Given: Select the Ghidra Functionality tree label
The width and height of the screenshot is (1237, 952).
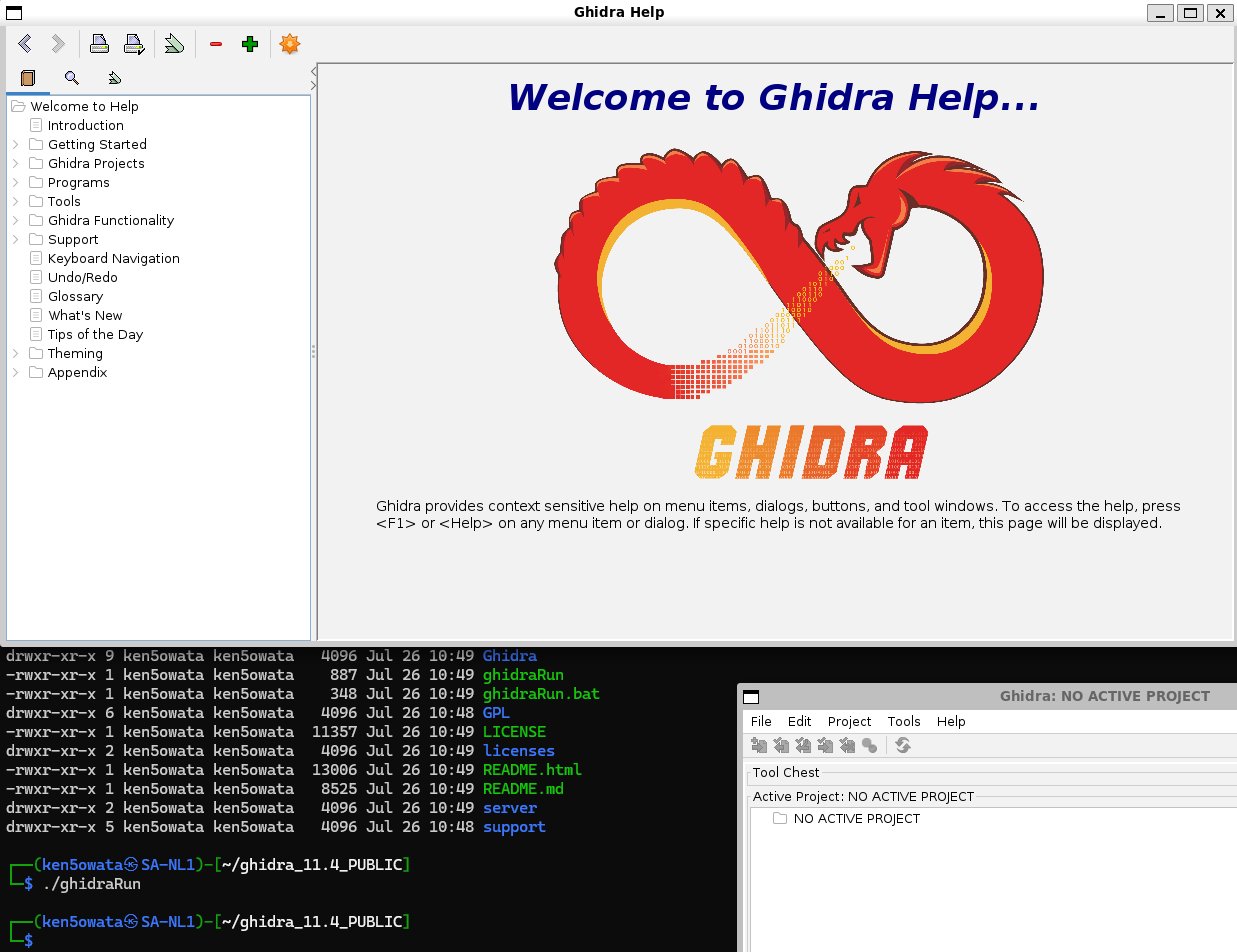Looking at the screenshot, I should tap(111, 220).
